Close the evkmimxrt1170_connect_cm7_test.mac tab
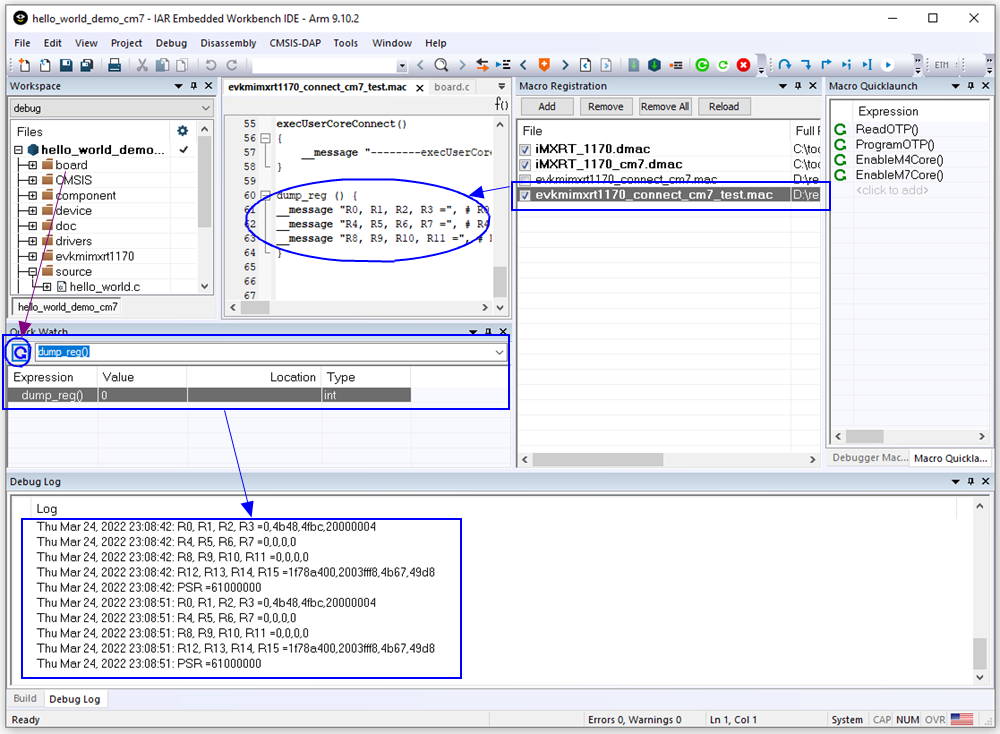The height and width of the screenshot is (734, 1000). coord(420,88)
